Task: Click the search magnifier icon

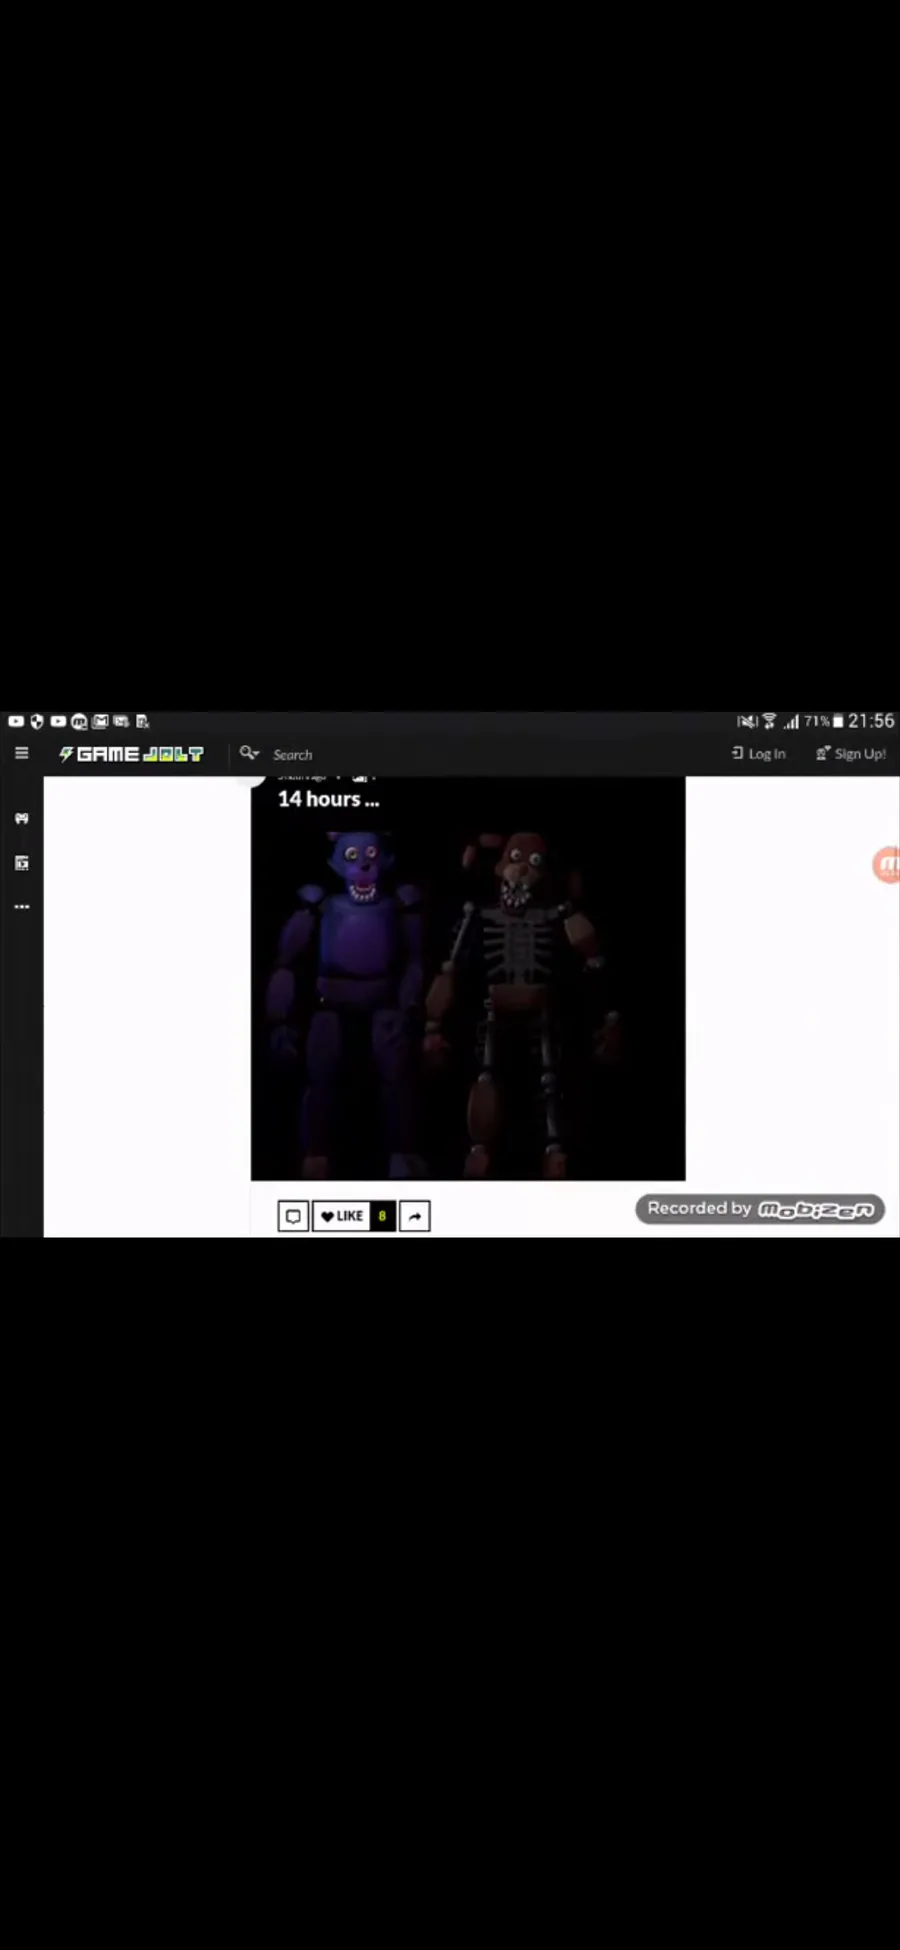Action: (249, 753)
